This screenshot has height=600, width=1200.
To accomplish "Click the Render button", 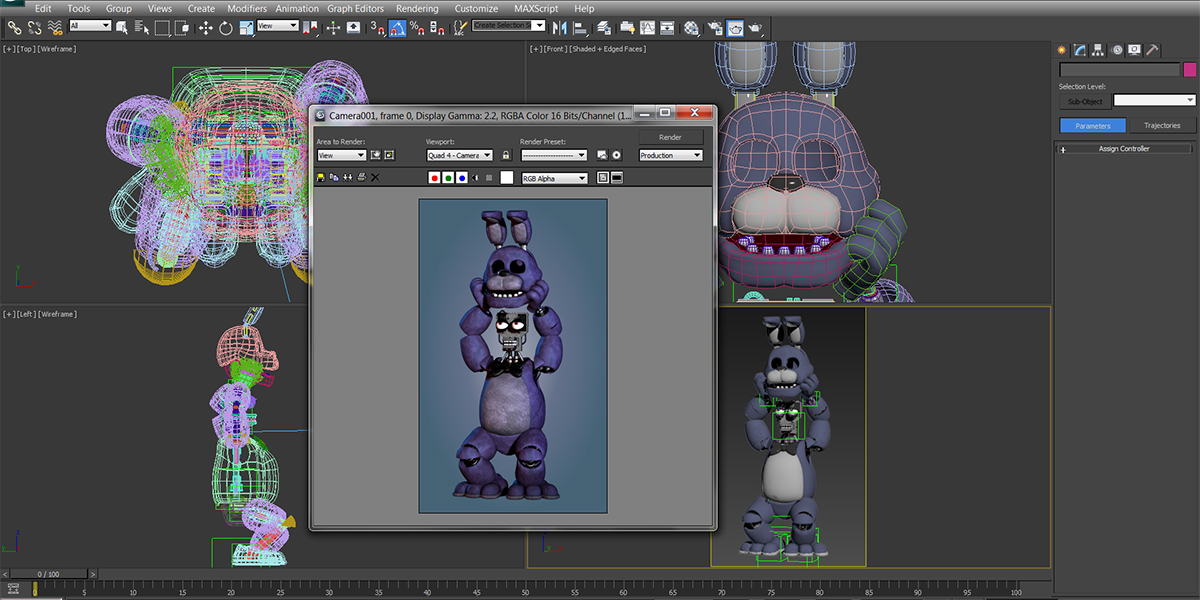I will (x=670, y=137).
